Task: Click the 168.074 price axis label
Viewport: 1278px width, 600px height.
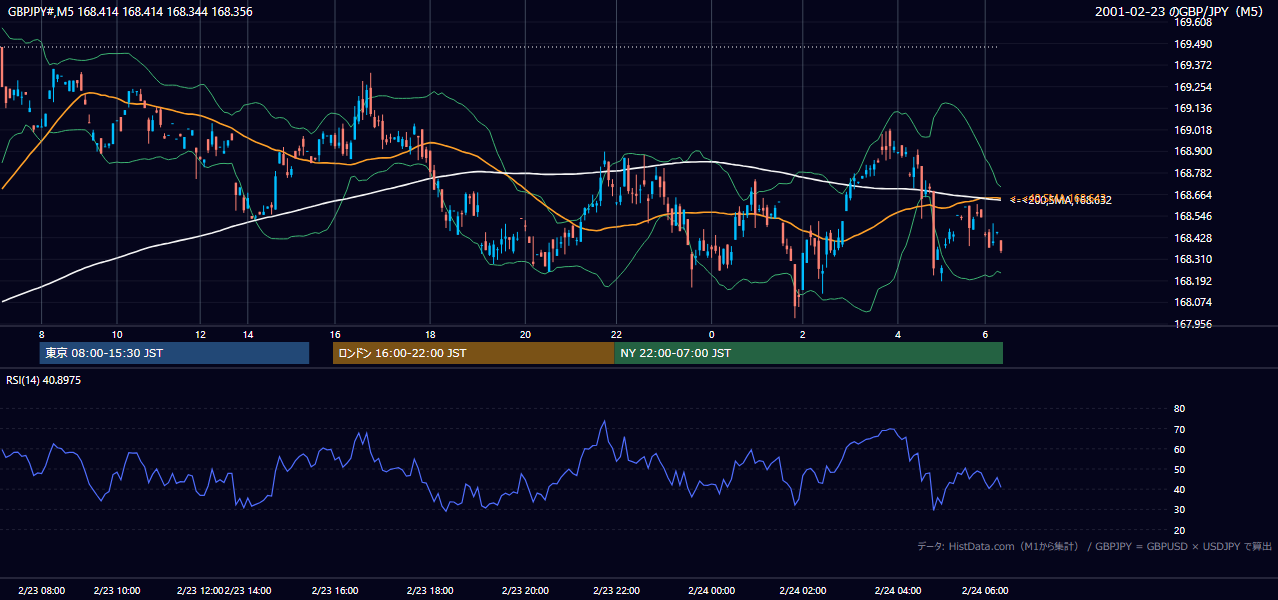Action: pos(1192,302)
